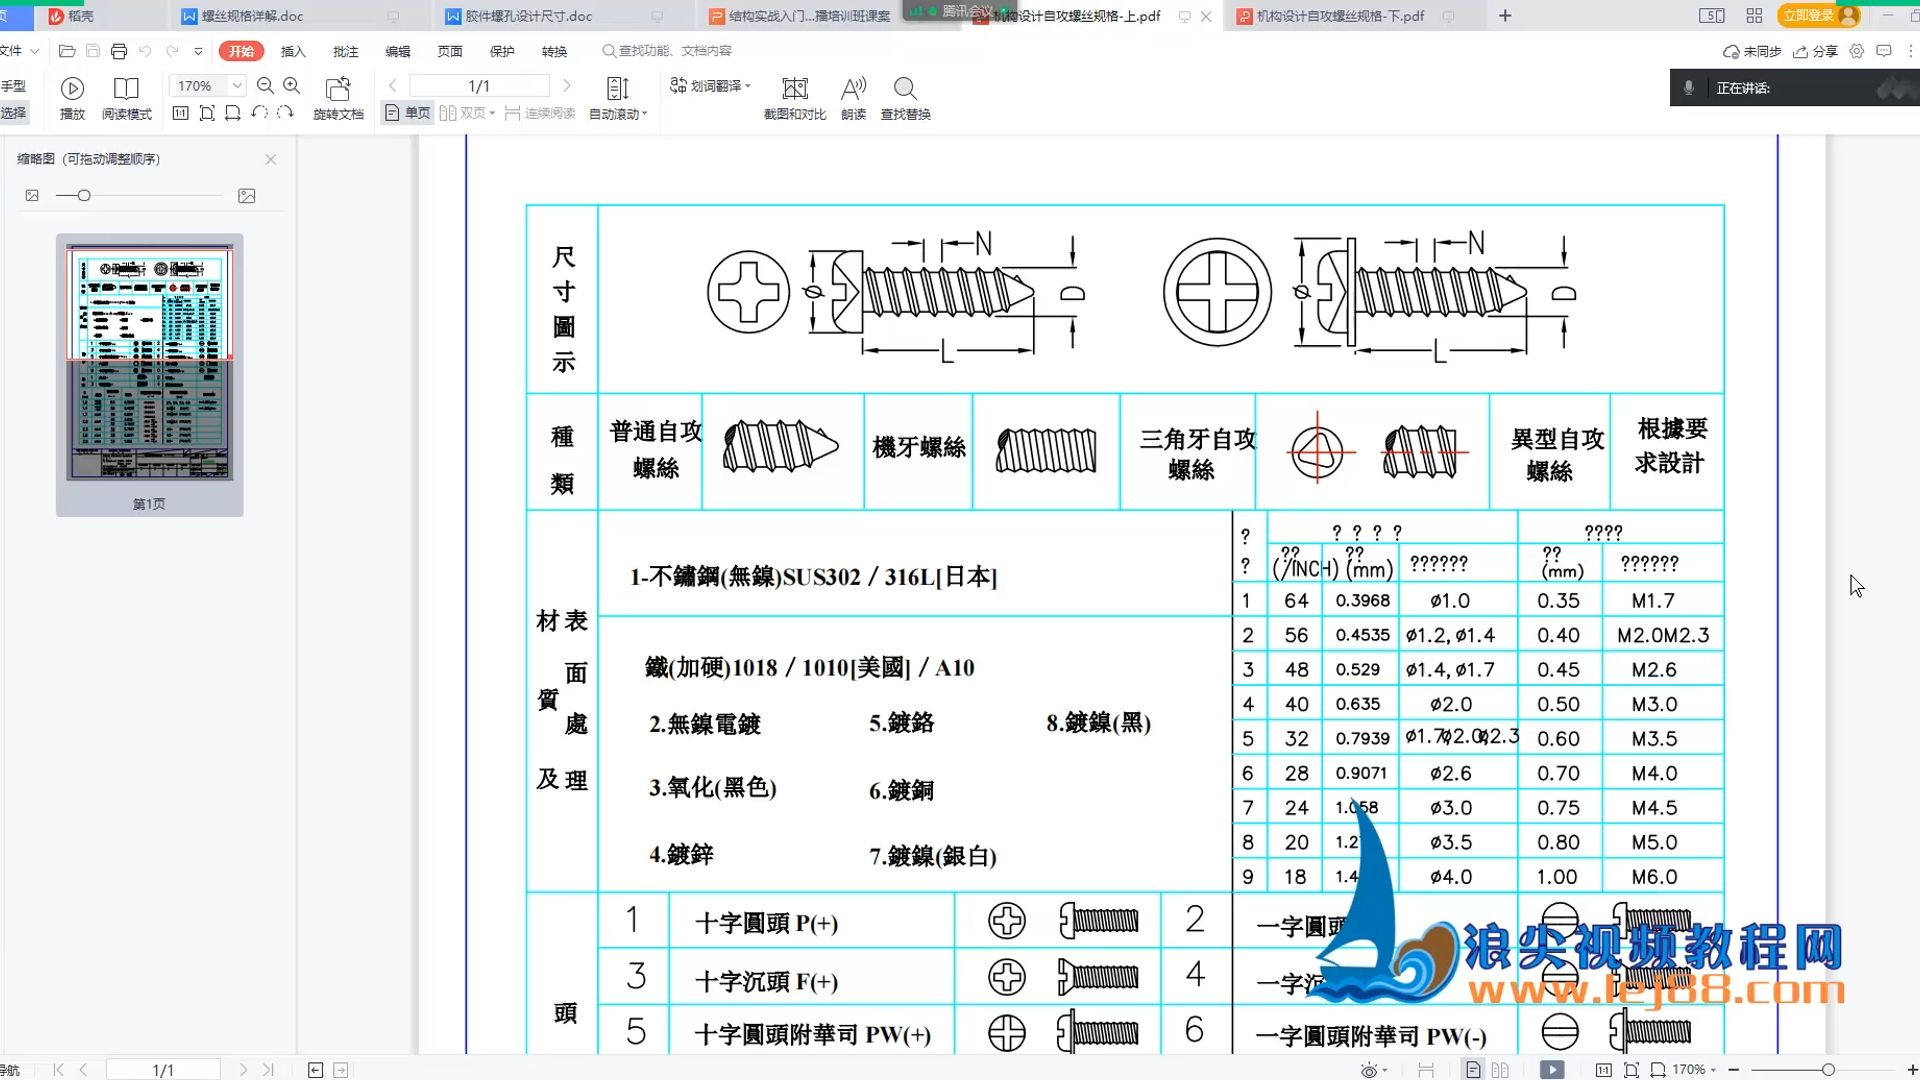The height and width of the screenshot is (1080, 1920).
Task: Adjust the status bar zoom slider
Action: pyautogui.click(x=1828, y=1070)
